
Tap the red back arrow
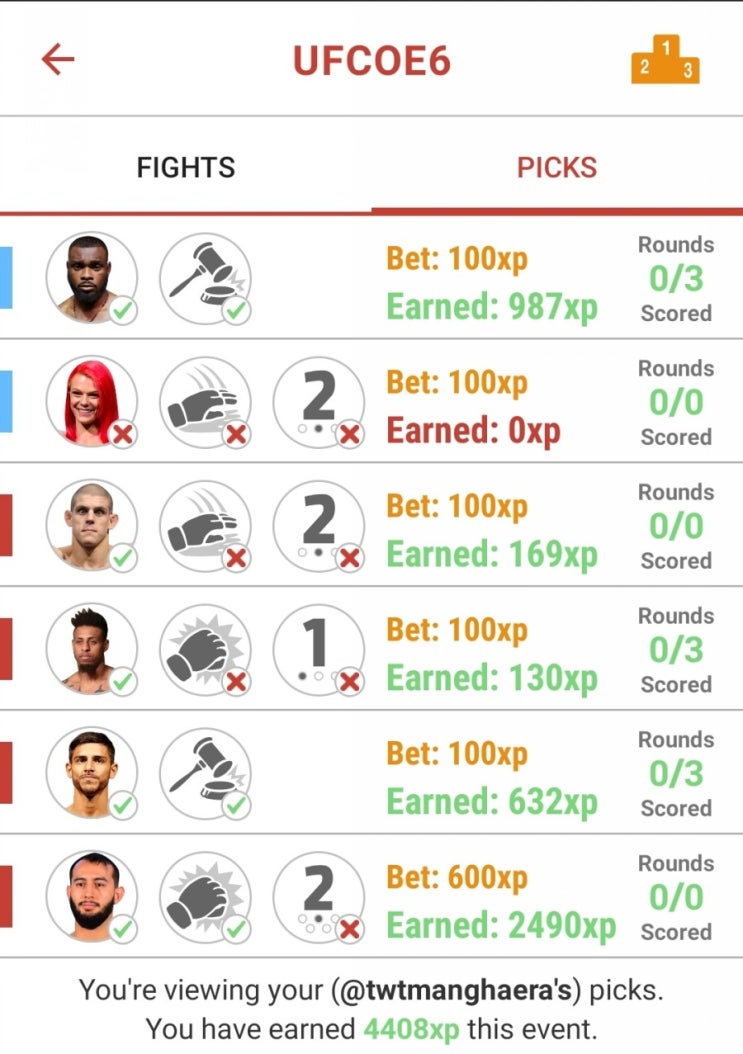(x=58, y=59)
